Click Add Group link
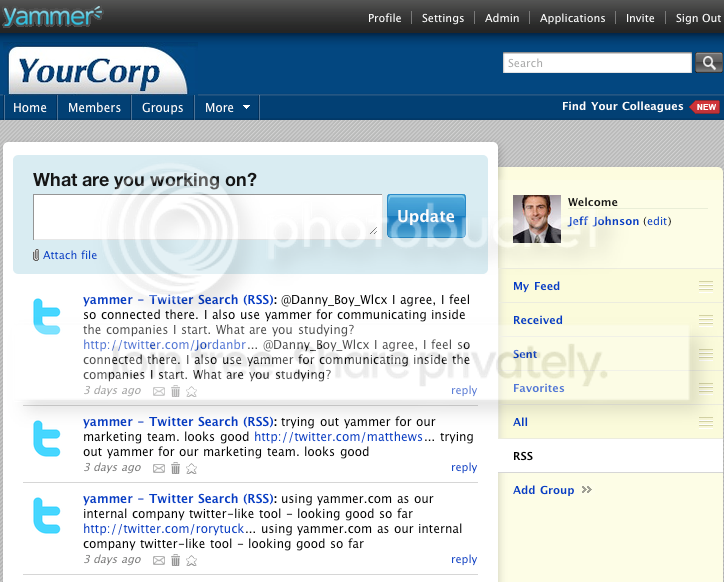This screenshot has width=724, height=582. [x=543, y=490]
